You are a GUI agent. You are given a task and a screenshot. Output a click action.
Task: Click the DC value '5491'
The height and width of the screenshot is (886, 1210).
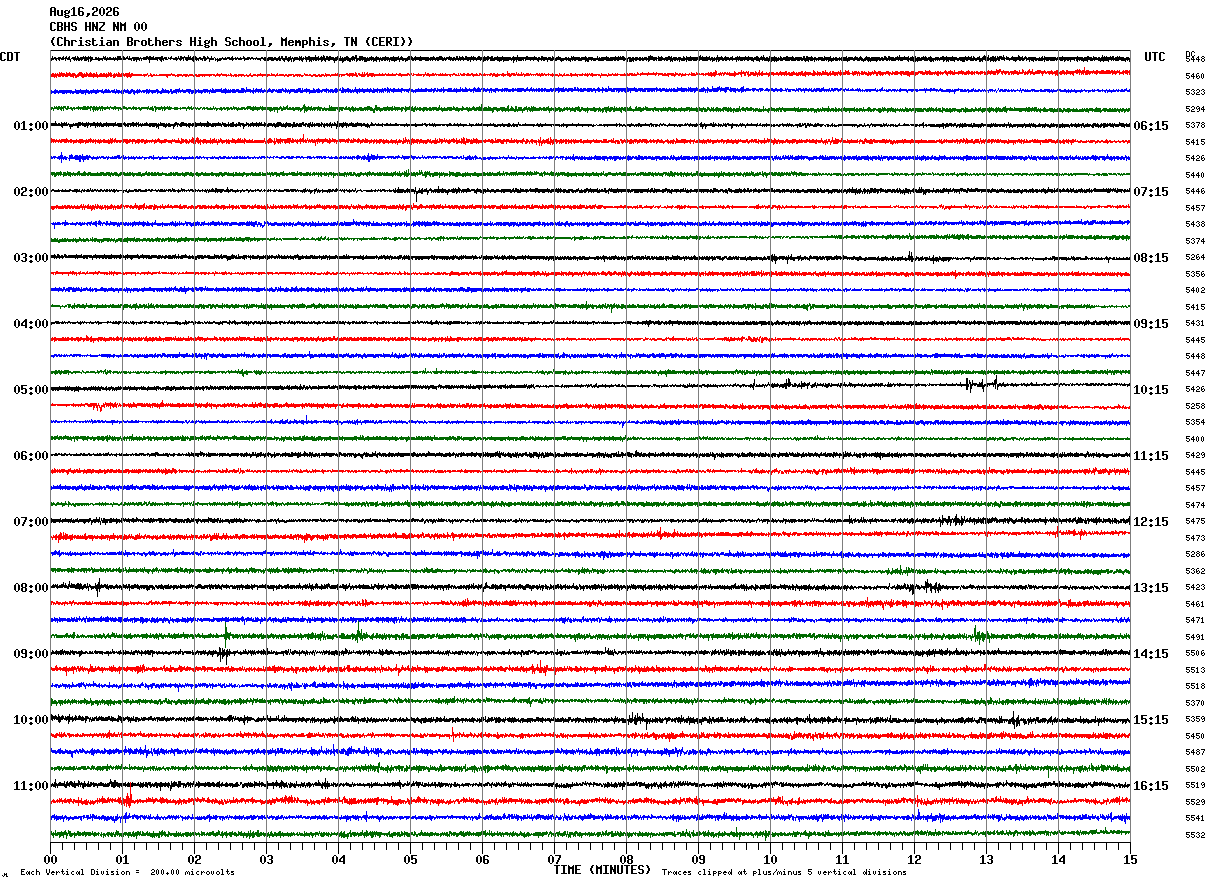(x=1195, y=637)
